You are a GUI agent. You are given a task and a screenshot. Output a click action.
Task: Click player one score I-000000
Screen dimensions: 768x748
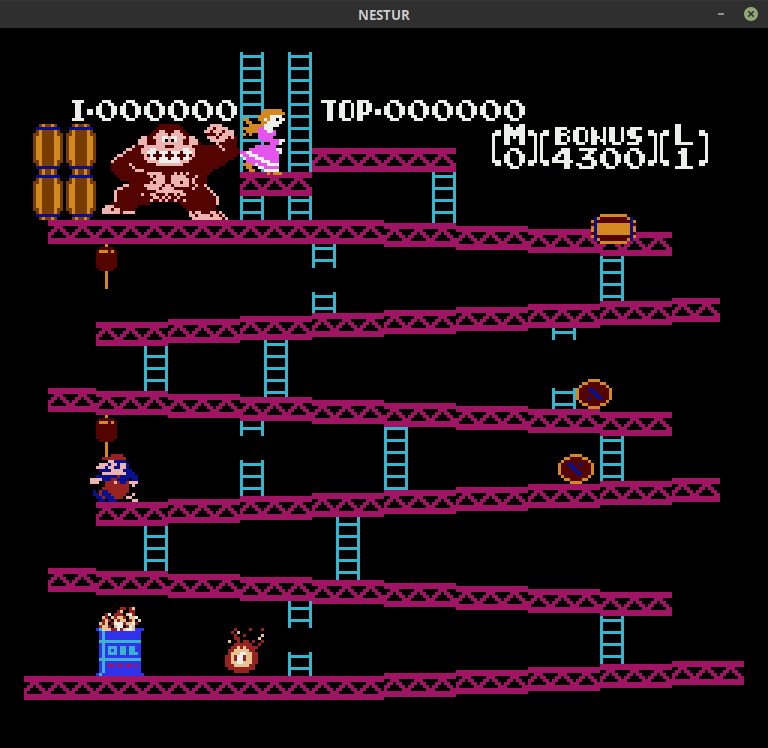(154, 111)
